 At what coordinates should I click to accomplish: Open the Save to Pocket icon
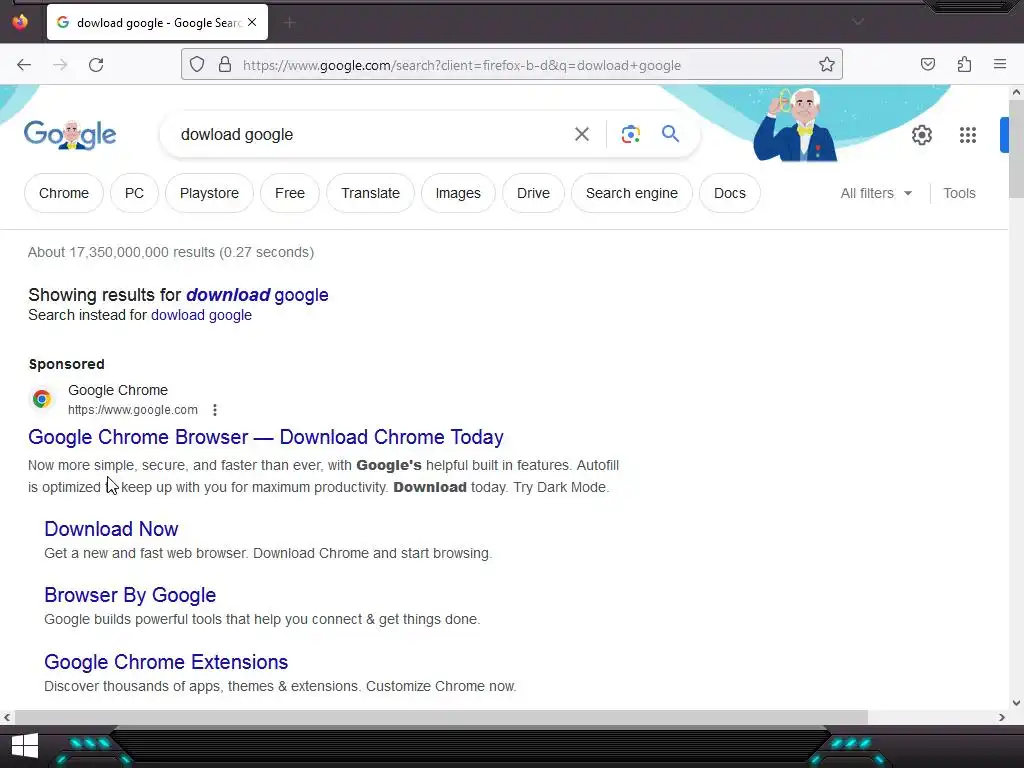coord(928,64)
